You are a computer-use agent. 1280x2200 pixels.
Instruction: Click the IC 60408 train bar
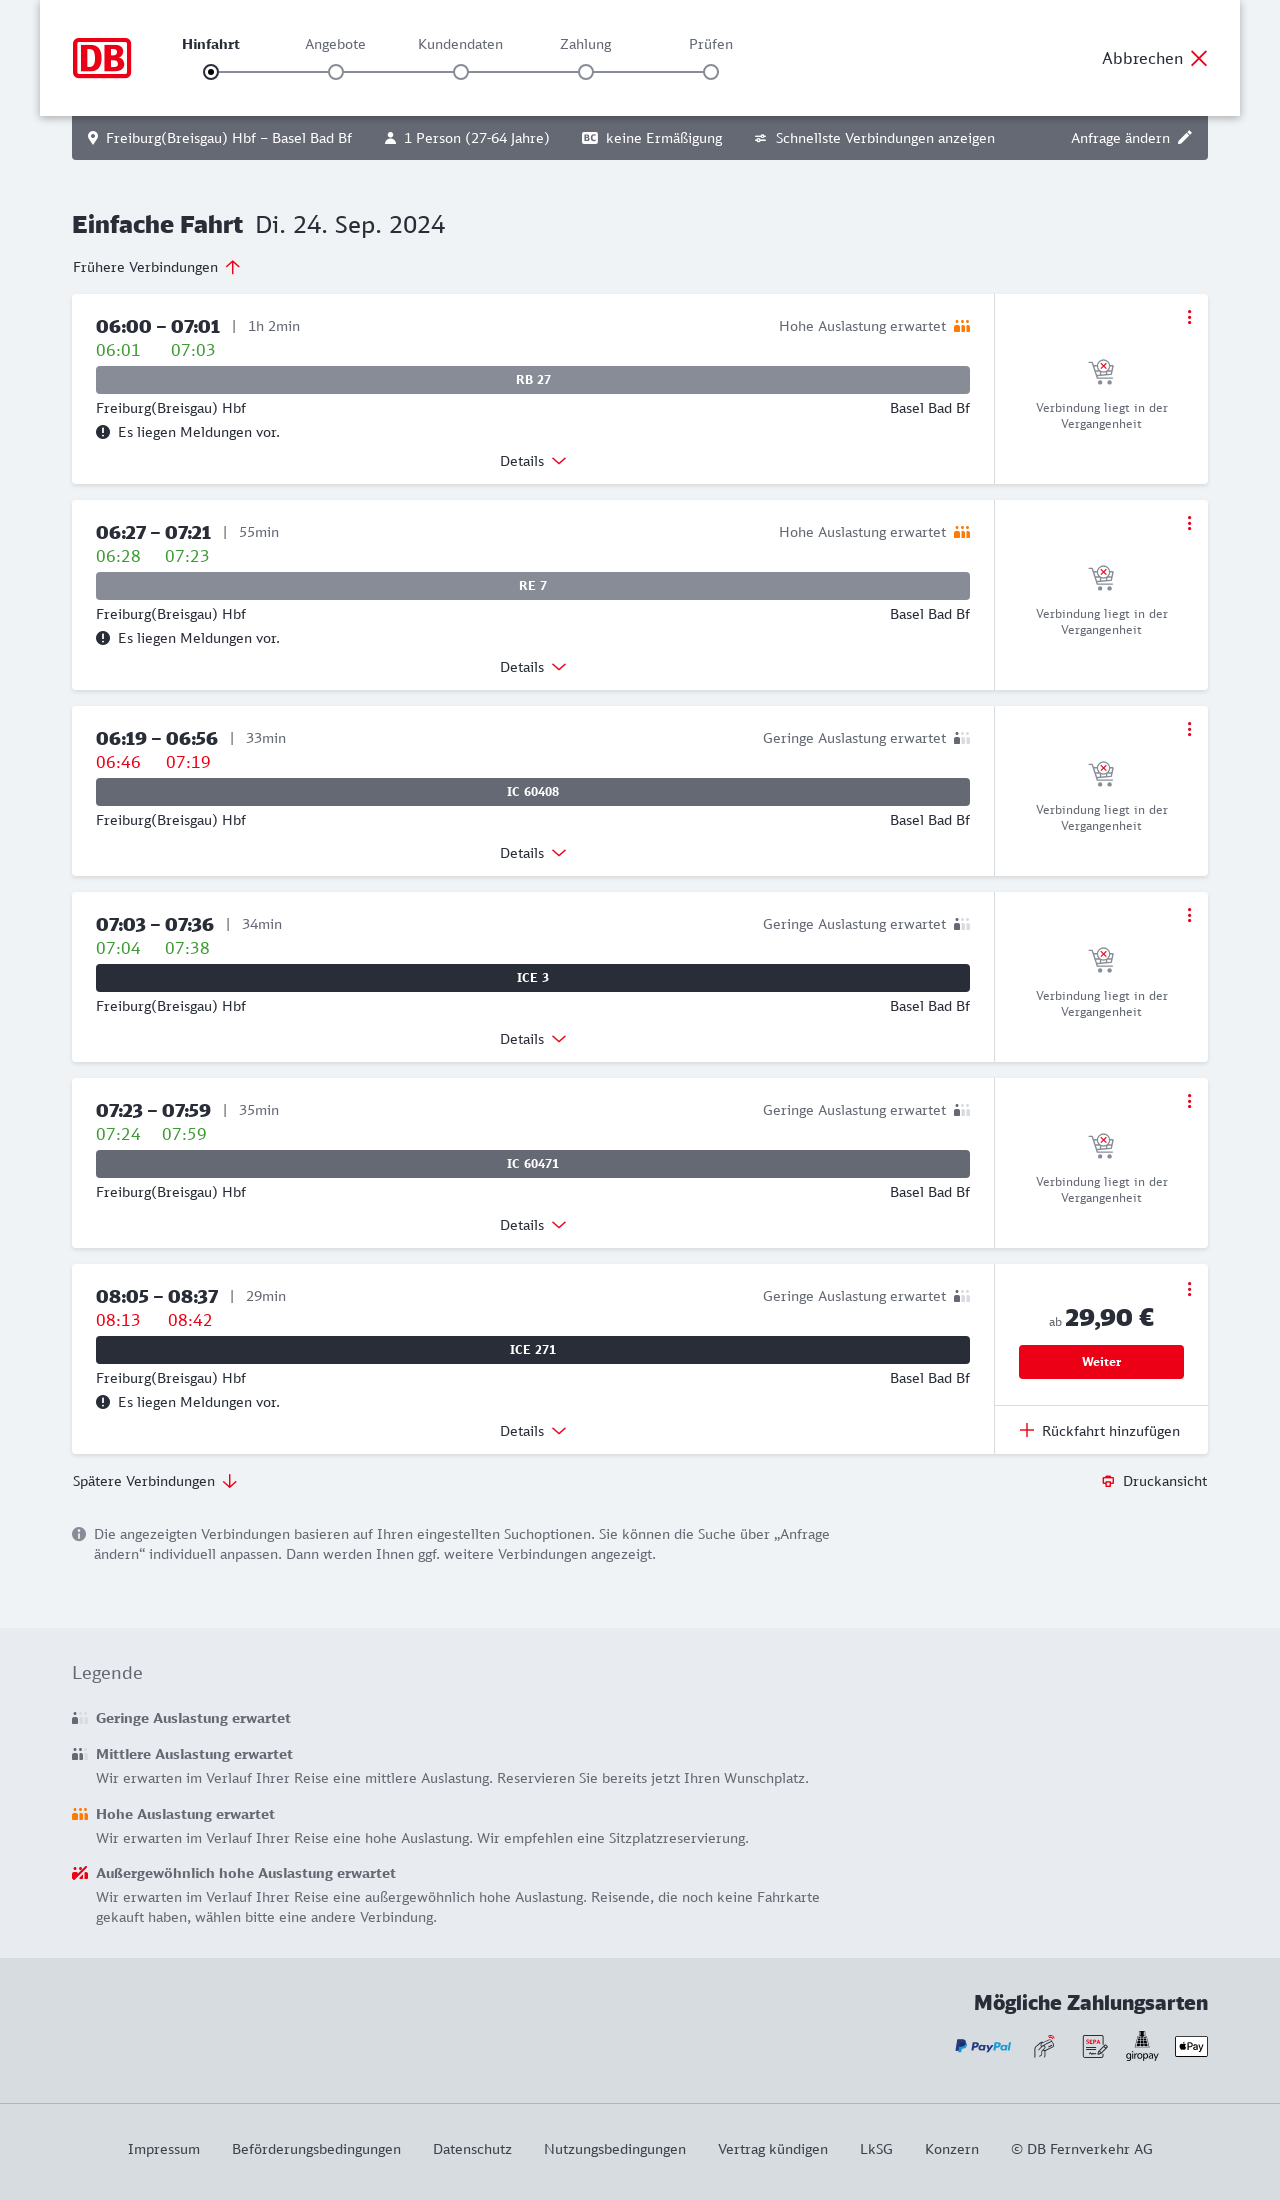tap(533, 792)
